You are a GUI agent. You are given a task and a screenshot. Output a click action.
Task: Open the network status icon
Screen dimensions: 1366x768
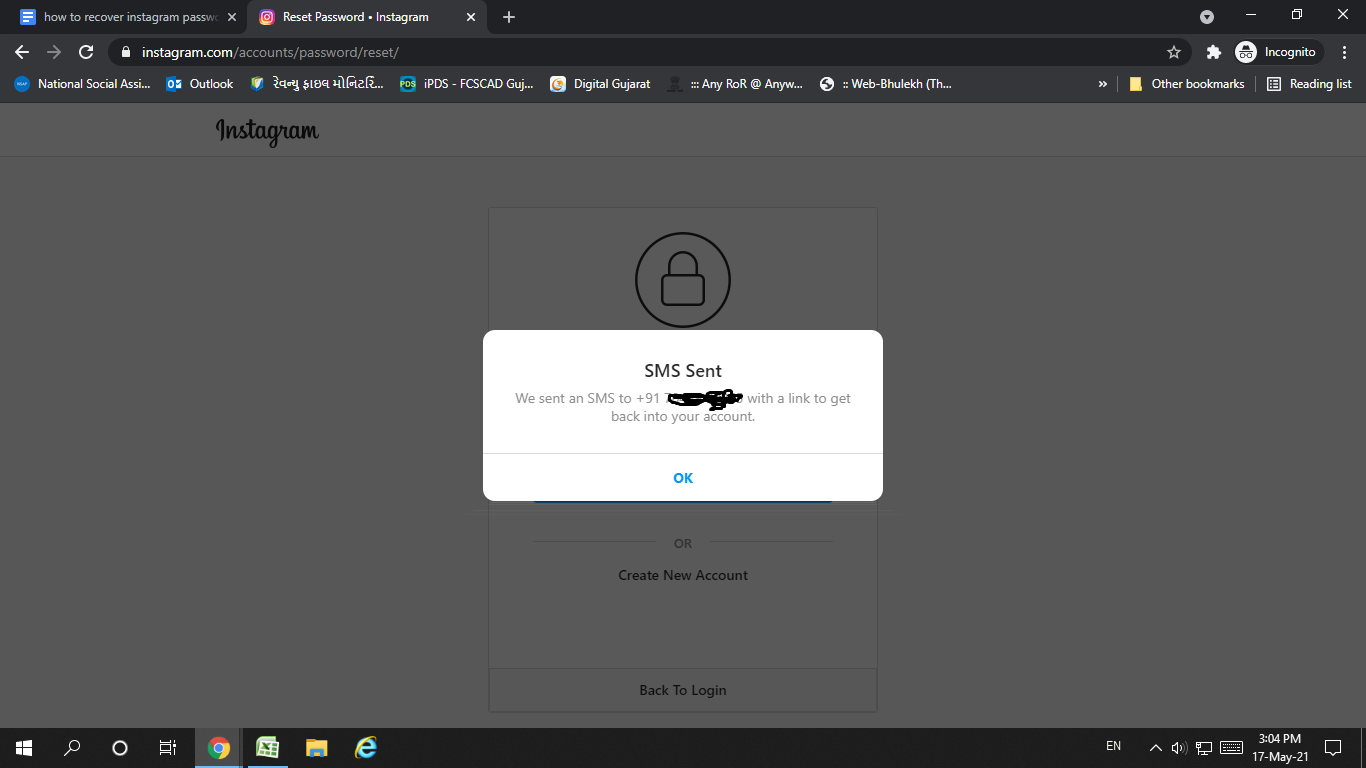coord(1204,748)
